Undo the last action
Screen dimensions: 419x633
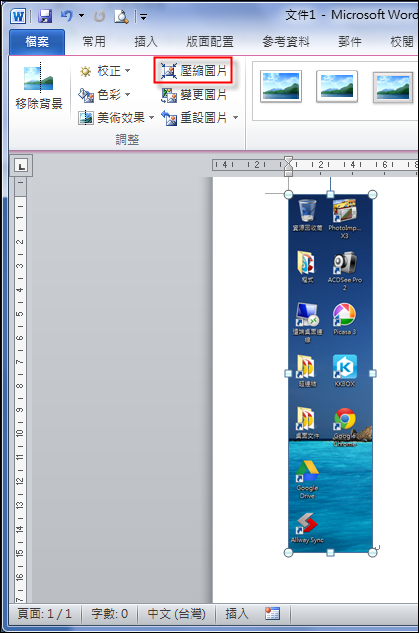(x=67, y=16)
